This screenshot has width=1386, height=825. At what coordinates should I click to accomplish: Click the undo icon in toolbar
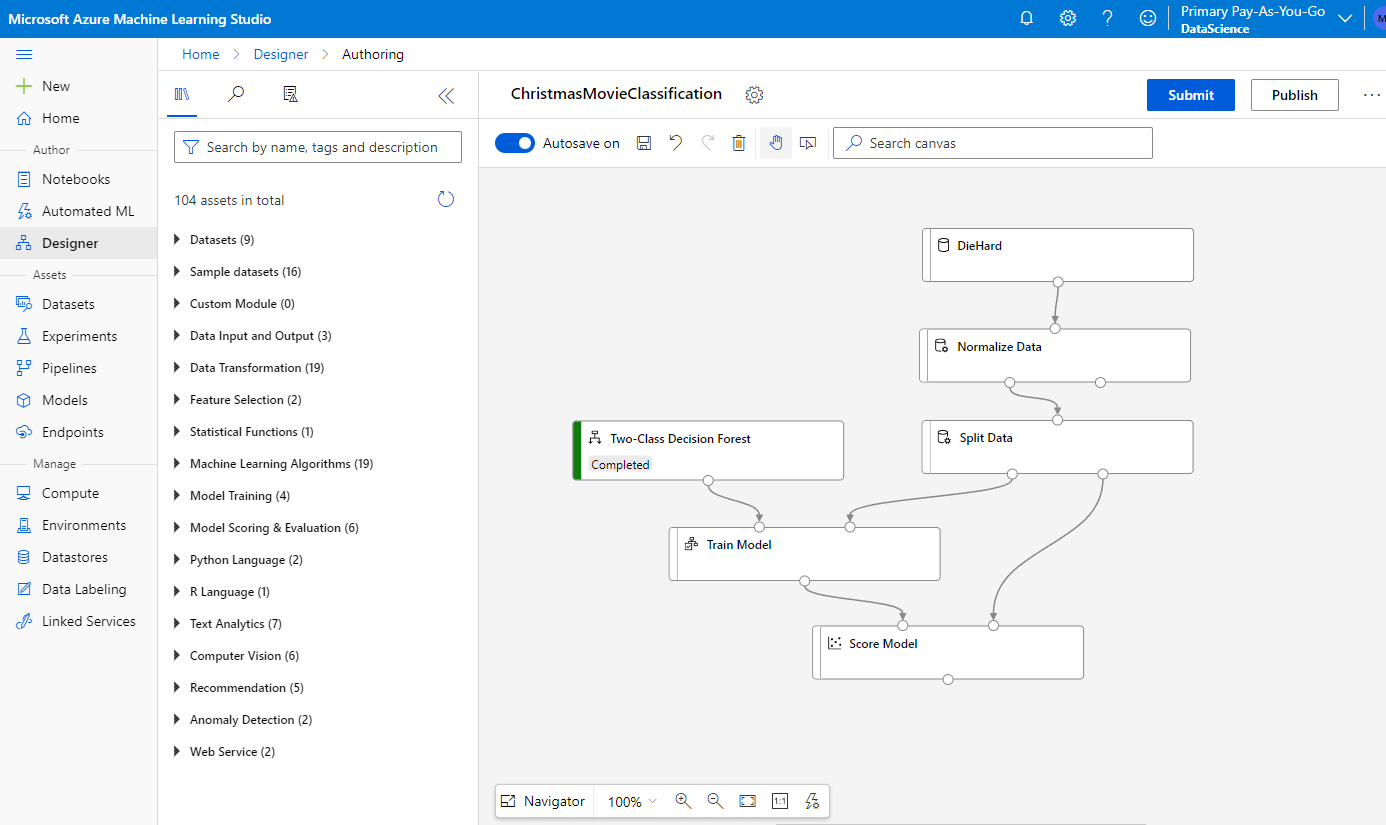point(676,143)
